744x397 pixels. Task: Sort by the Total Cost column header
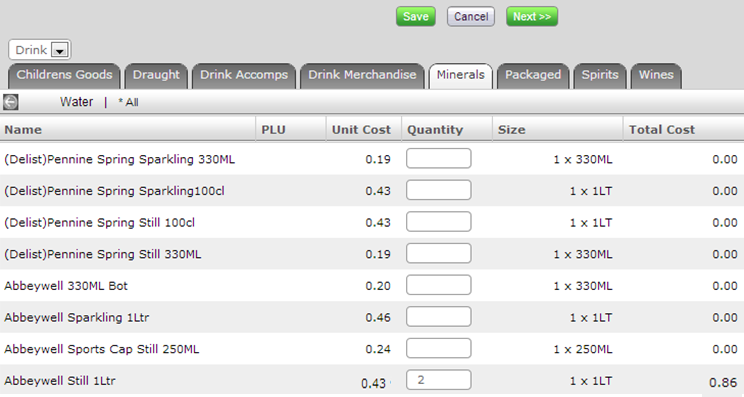click(683, 129)
